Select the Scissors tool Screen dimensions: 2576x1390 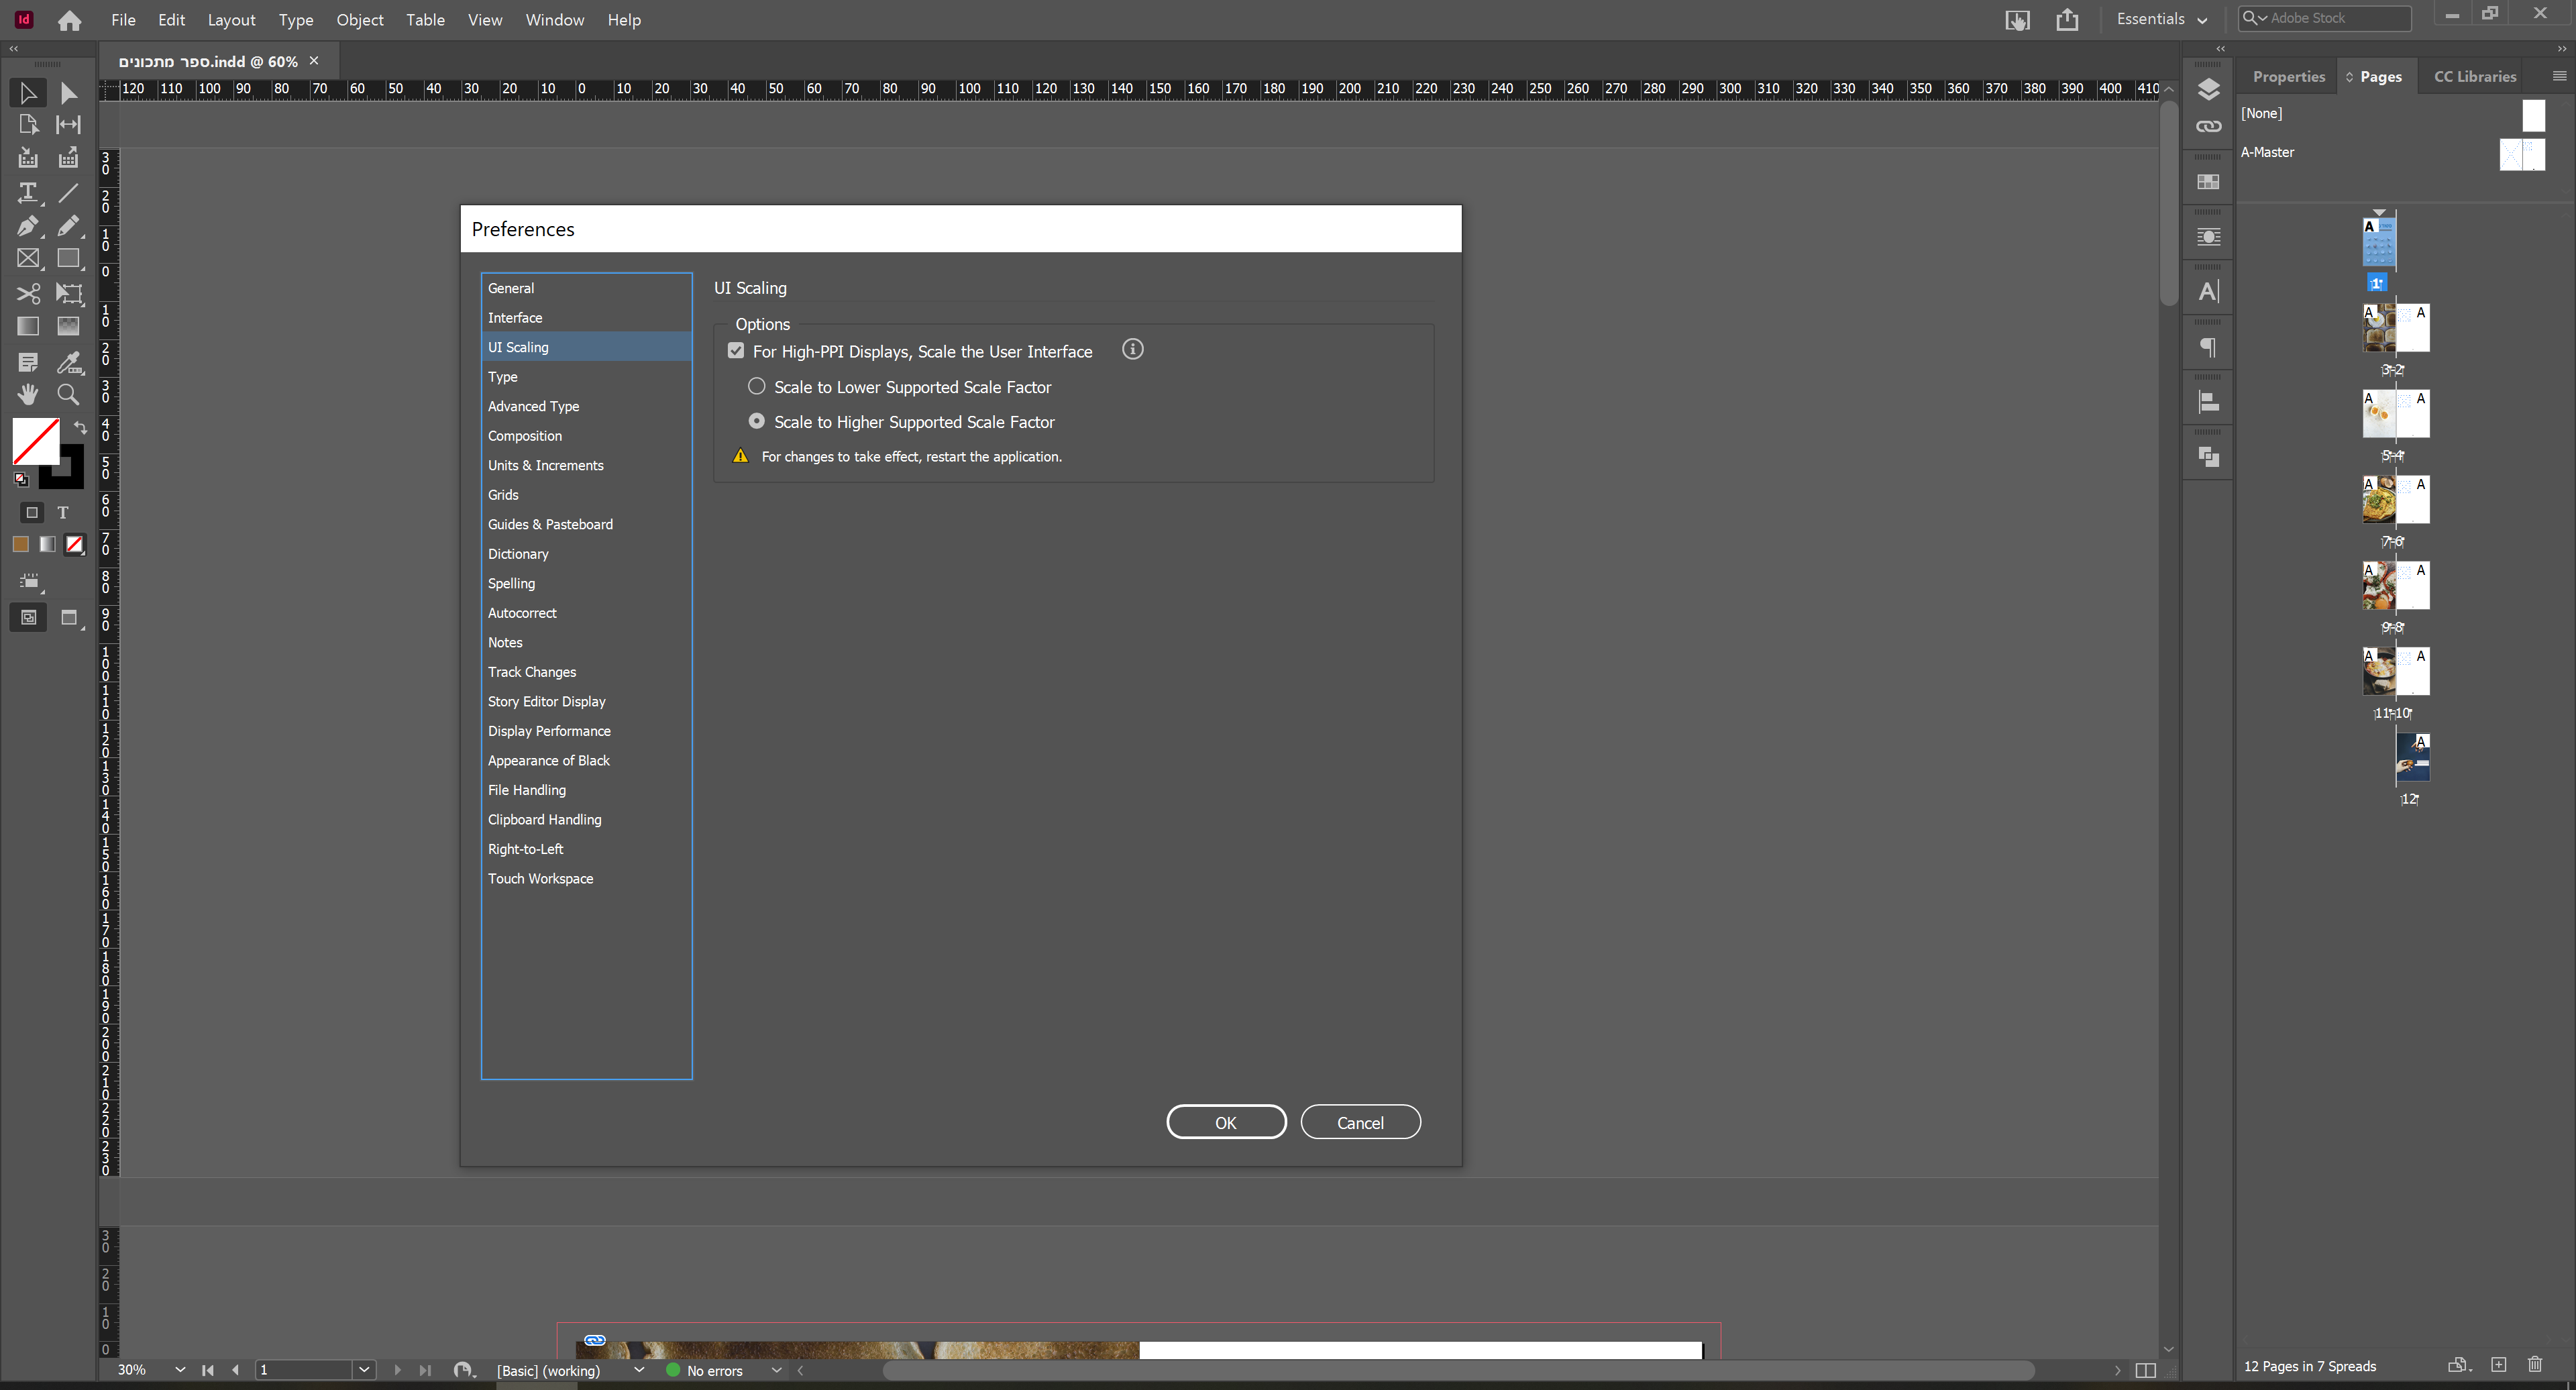pyautogui.click(x=28, y=293)
